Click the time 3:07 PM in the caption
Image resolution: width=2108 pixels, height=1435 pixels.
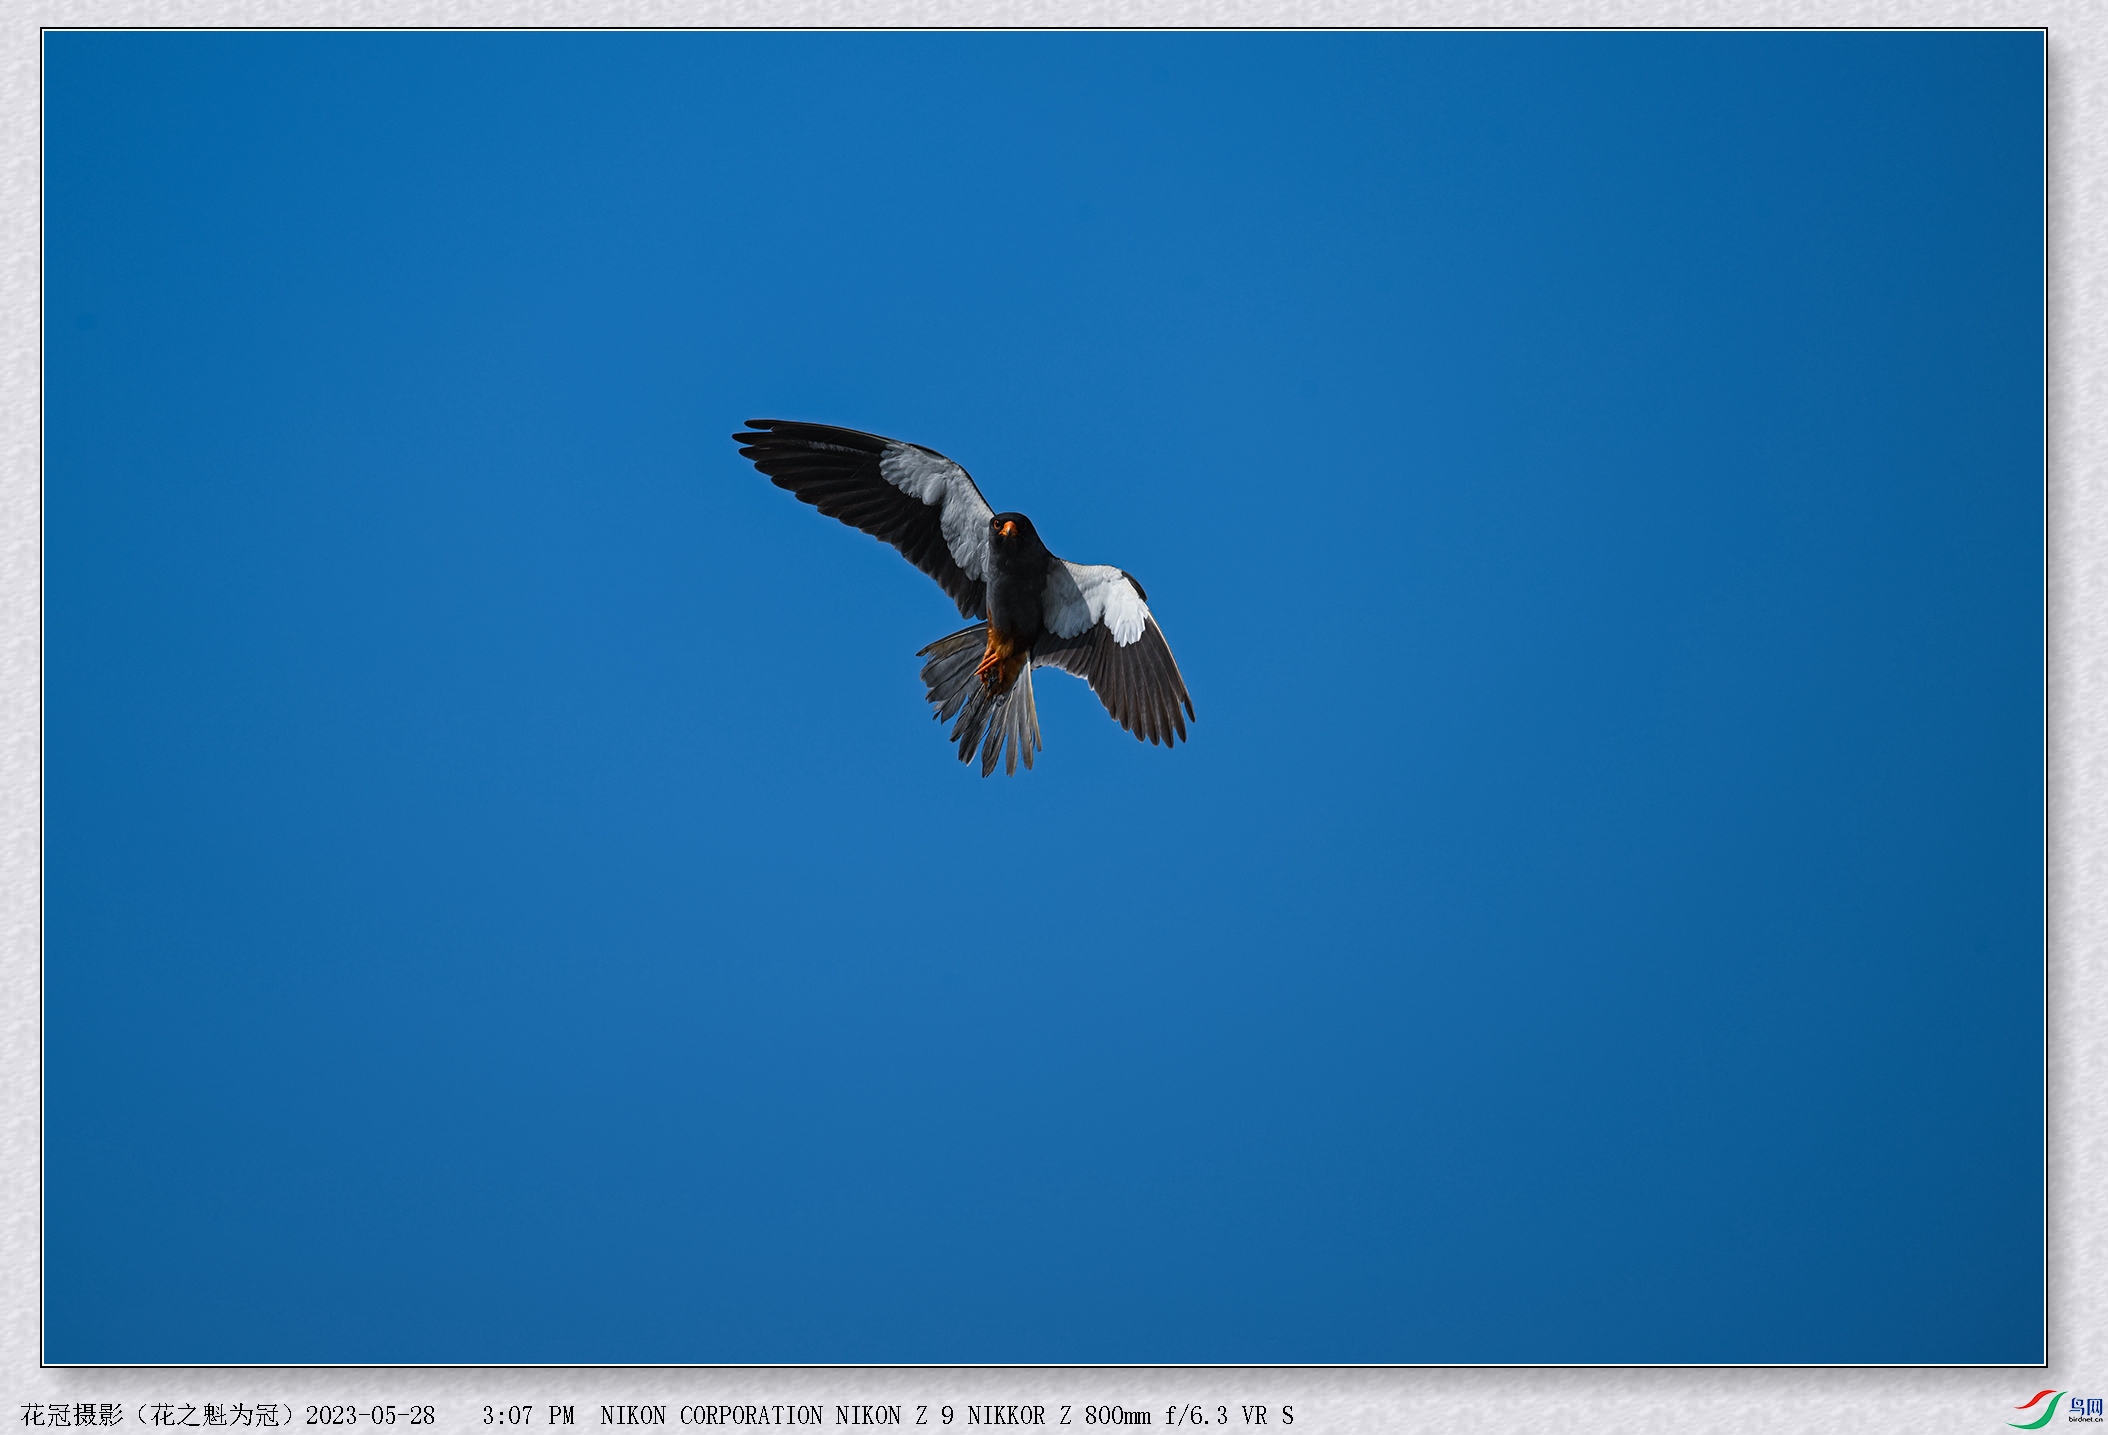coord(528,1416)
